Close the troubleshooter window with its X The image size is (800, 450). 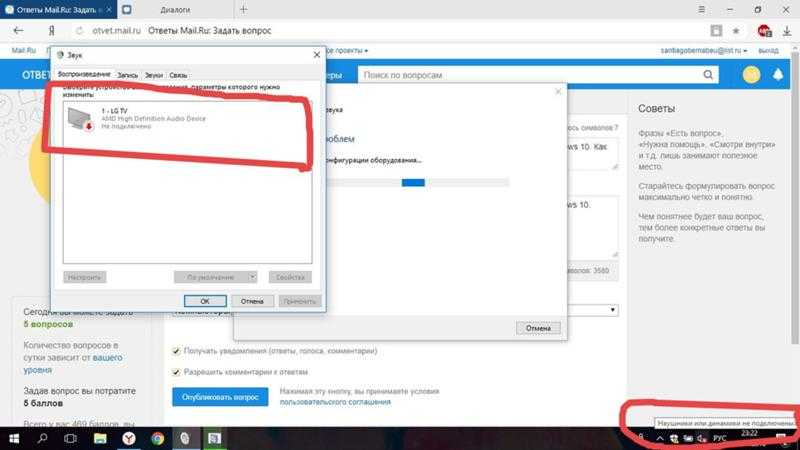pyautogui.click(x=558, y=91)
